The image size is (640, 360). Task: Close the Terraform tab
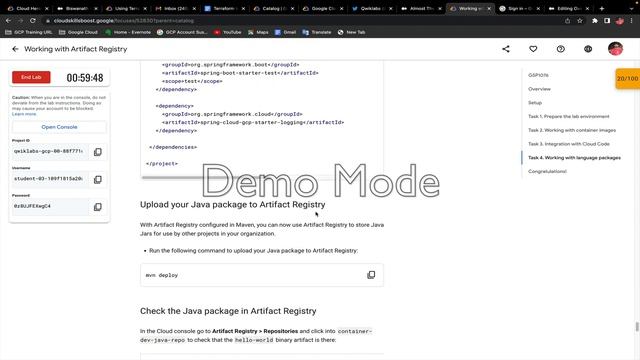[x=243, y=8]
